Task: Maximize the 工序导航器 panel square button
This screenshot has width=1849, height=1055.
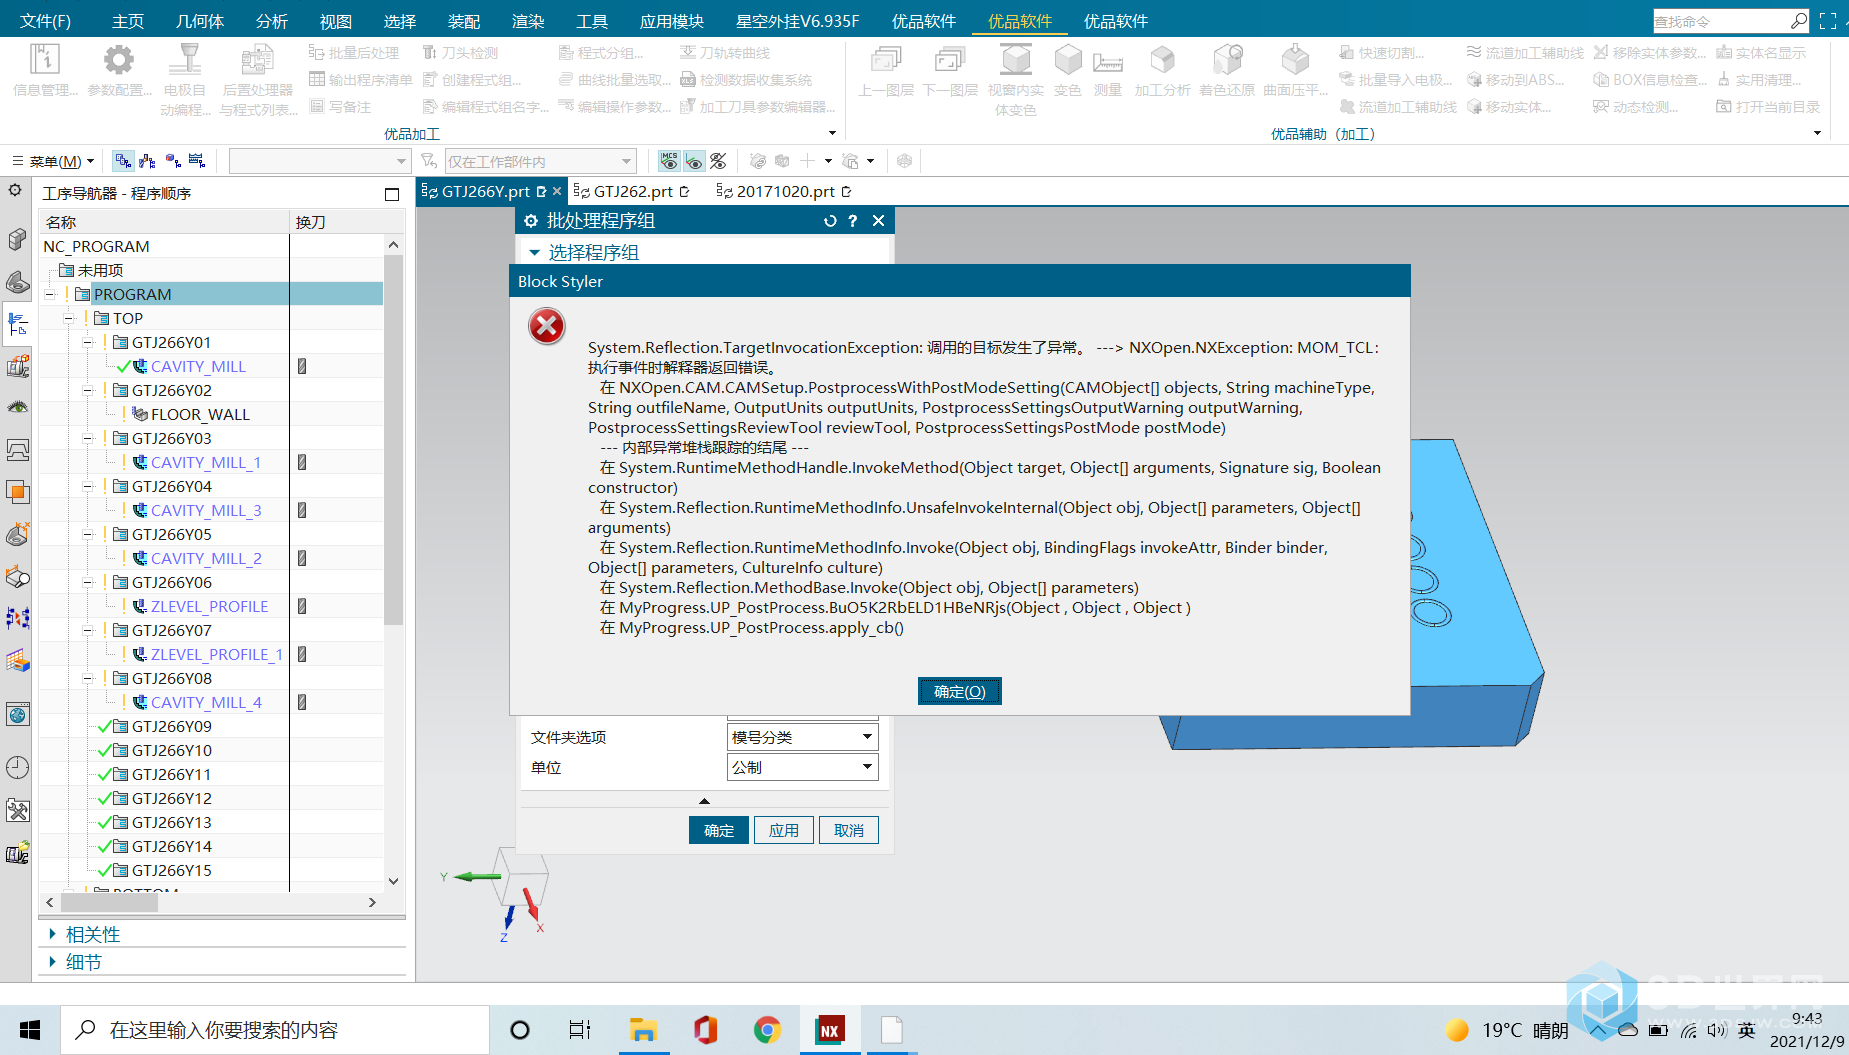Action: tap(392, 194)
